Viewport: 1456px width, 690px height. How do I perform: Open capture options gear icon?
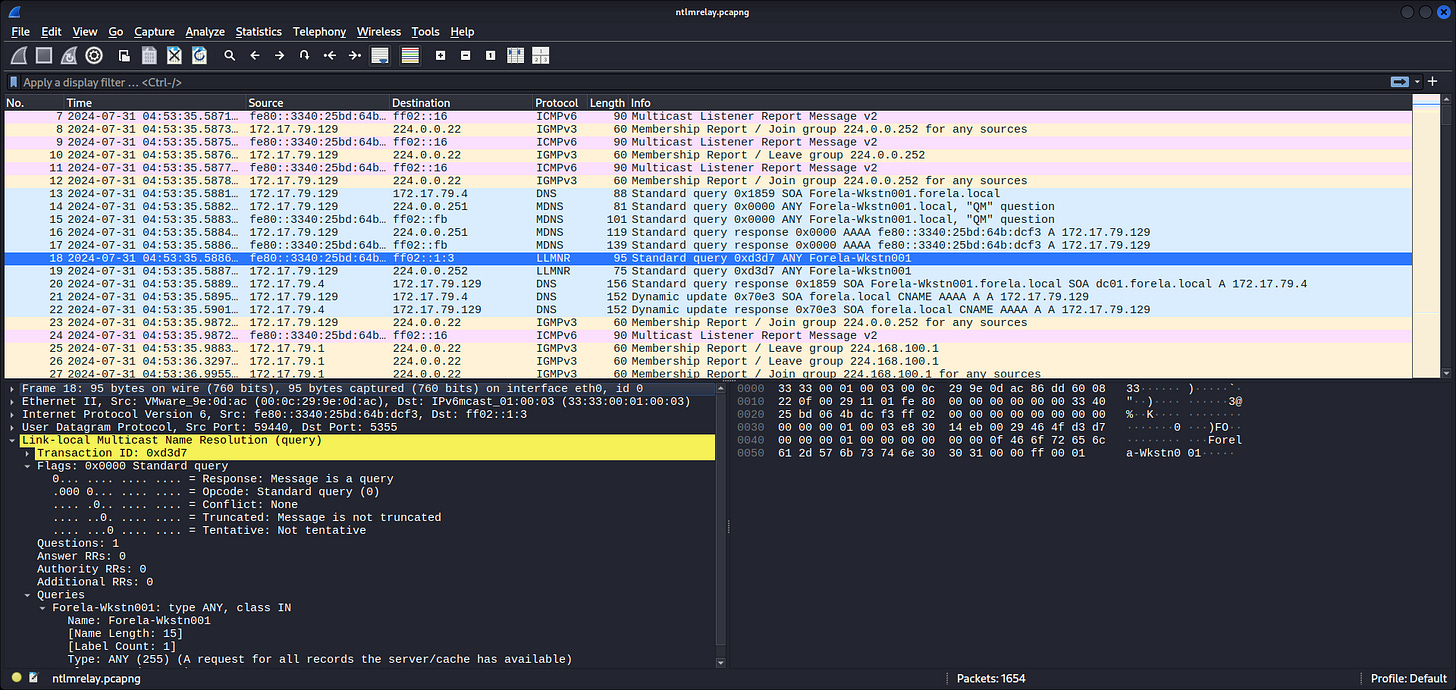coord(94,55)
